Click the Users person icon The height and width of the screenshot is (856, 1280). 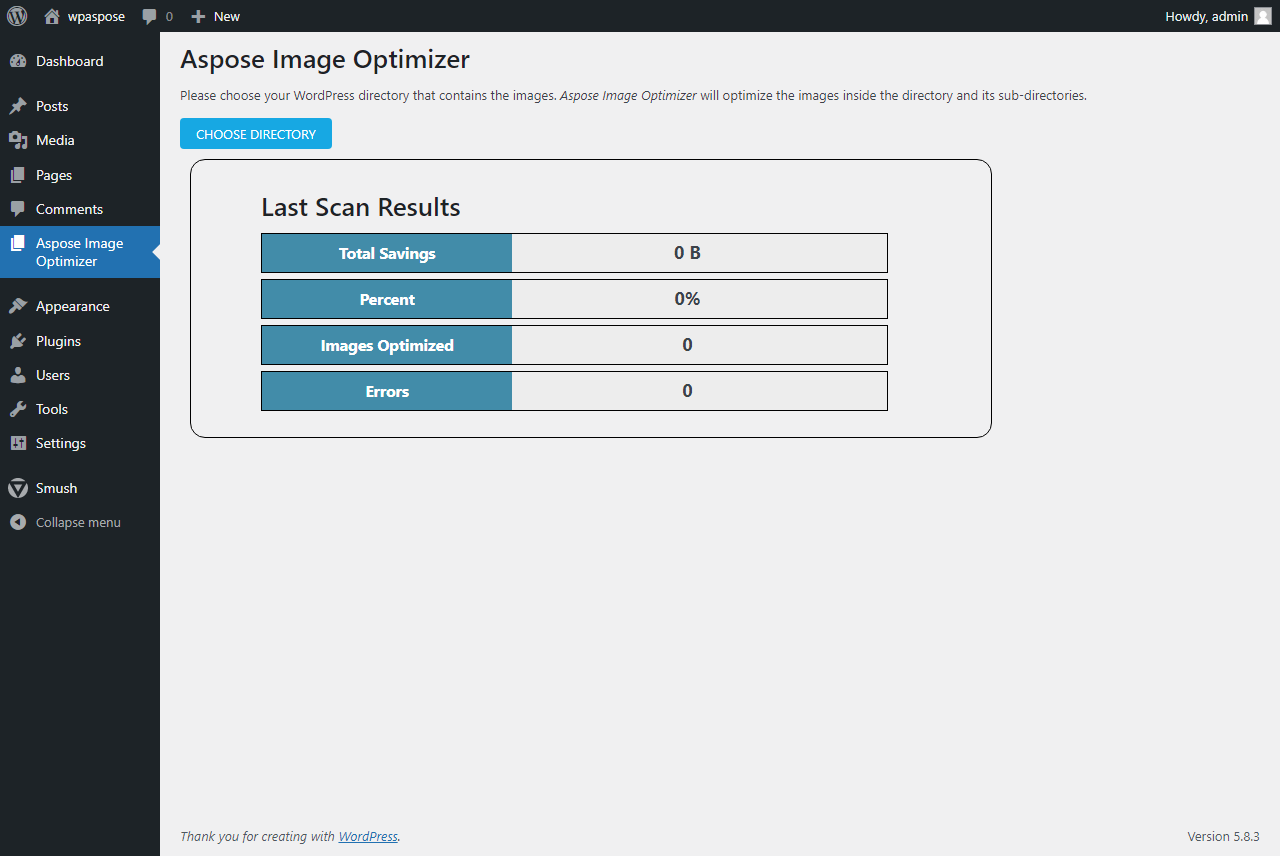pos(18,375)
